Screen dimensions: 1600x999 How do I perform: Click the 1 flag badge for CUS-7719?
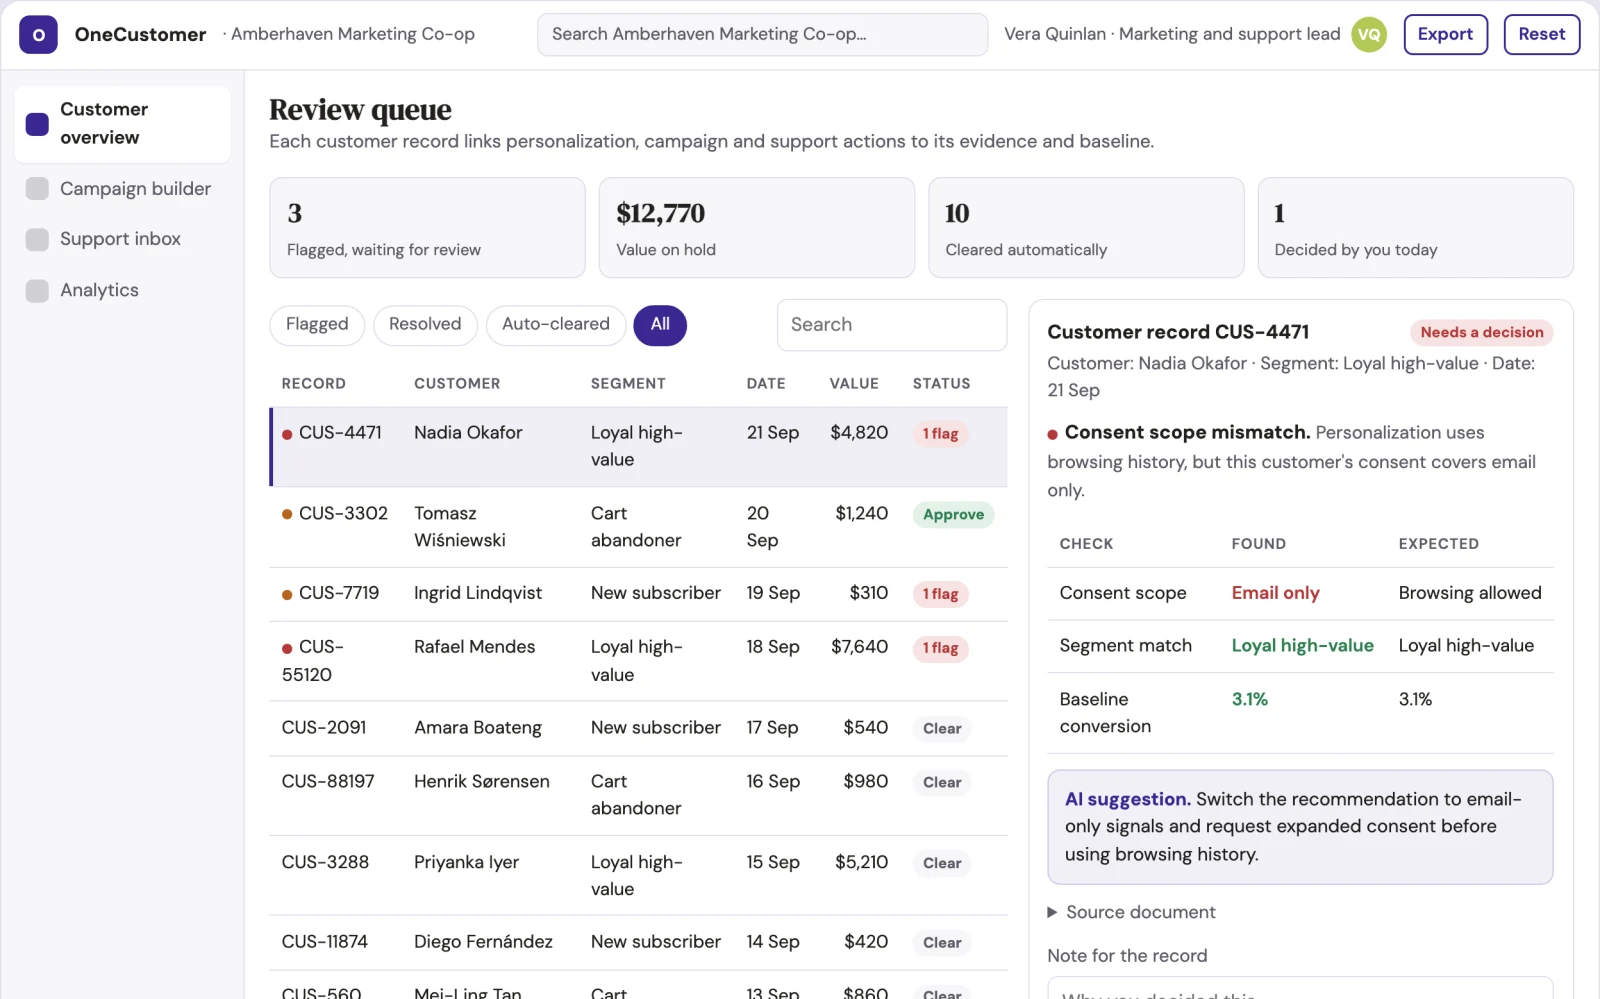[940, 594]
